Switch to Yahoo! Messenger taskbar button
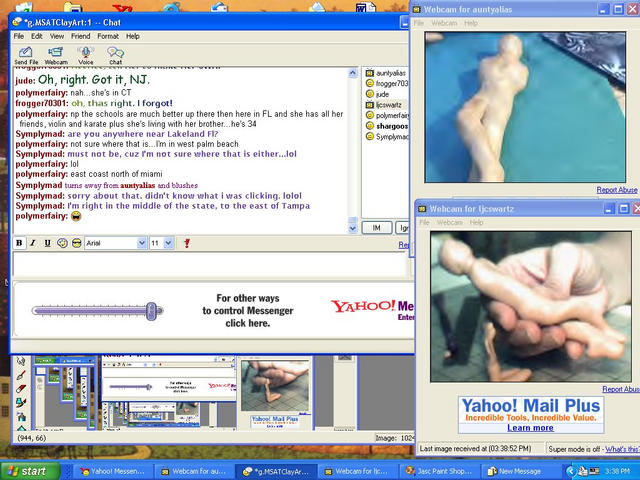Viewport: 640px width, 480px height. pyautogui.click(x=112, y=471)
